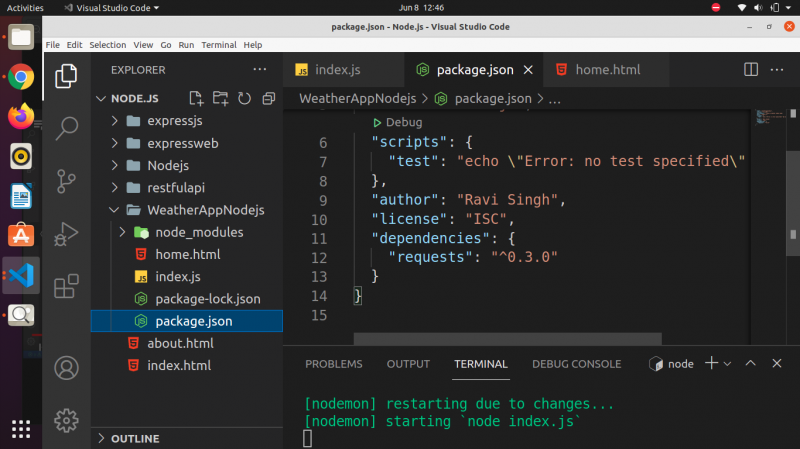This screenshot has height=449, width=800.
Task: Open the Accounts menu icon
Action: click(66, 368)
